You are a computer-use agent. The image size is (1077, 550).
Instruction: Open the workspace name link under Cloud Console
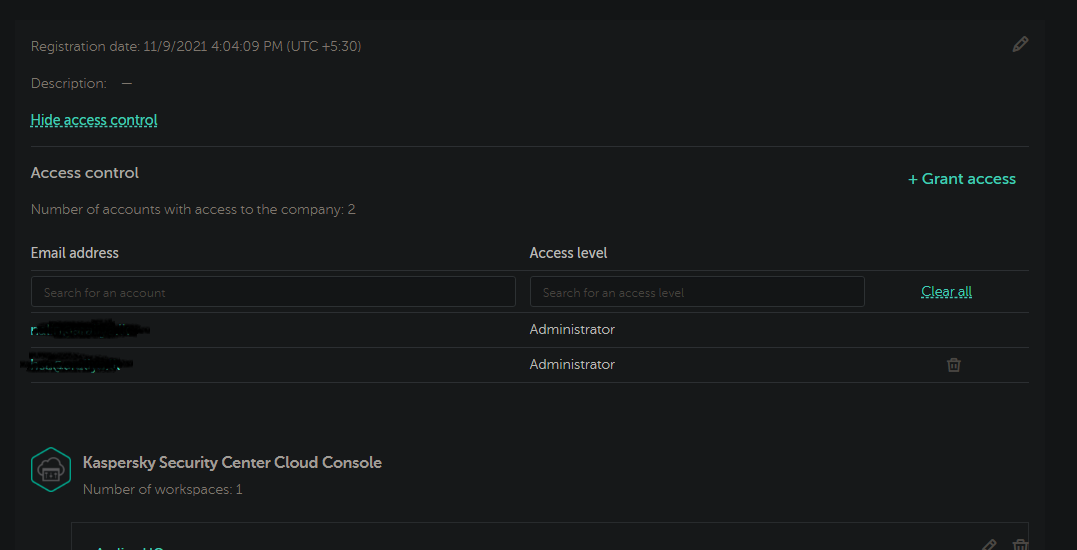(128, 547)
